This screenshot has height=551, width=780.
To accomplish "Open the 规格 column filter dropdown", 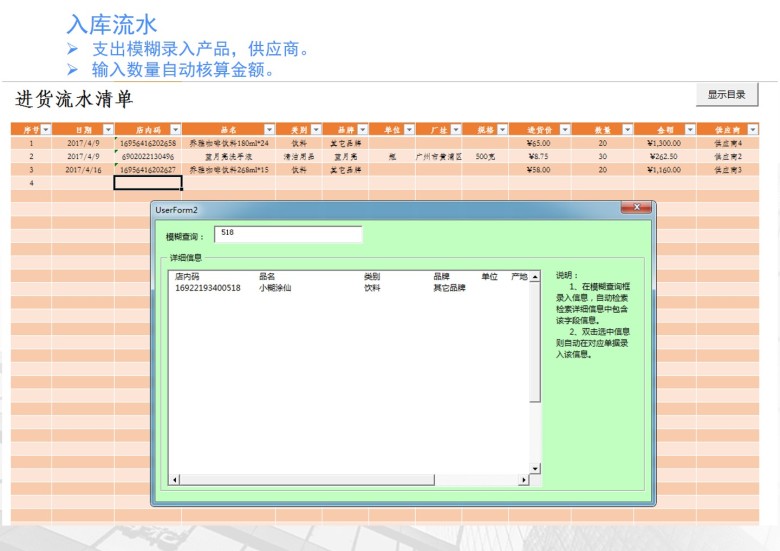I will coord(502,130).
